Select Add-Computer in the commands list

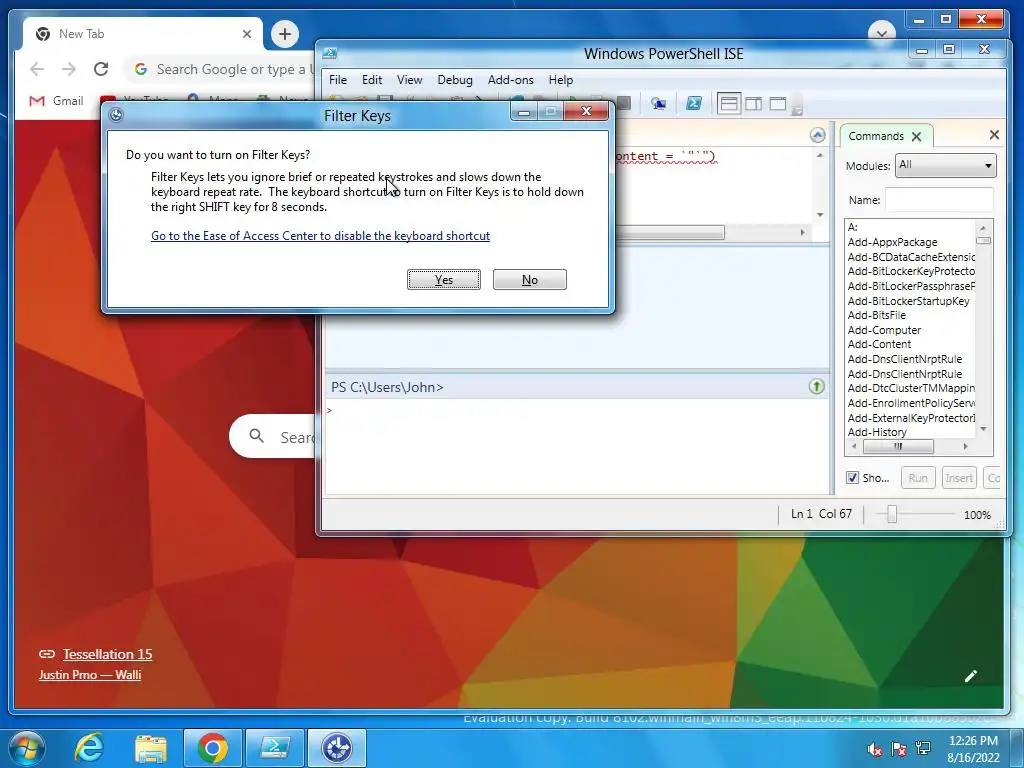click(884, 330)
